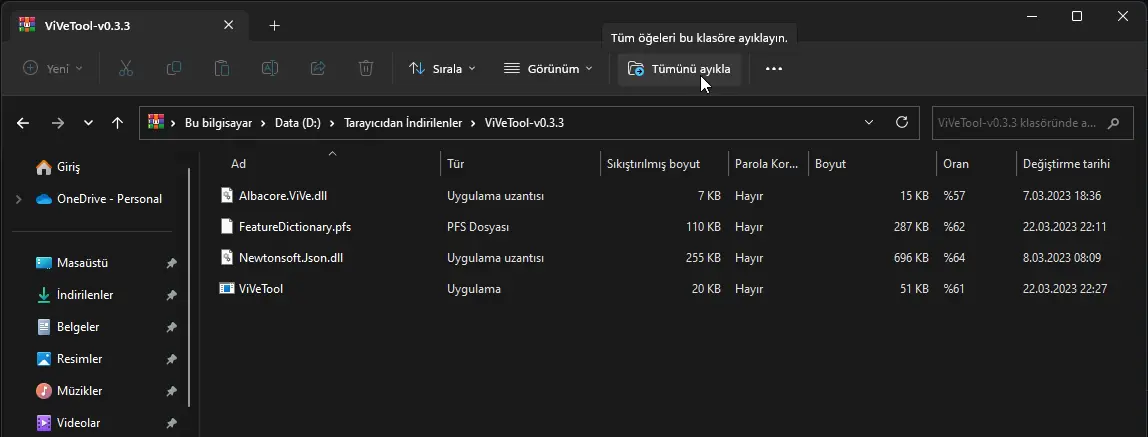The width and height of the screenshot is (1148, 437).
Task: Open the Görünüm view dropdown
Action: click(x=548, y=68)
